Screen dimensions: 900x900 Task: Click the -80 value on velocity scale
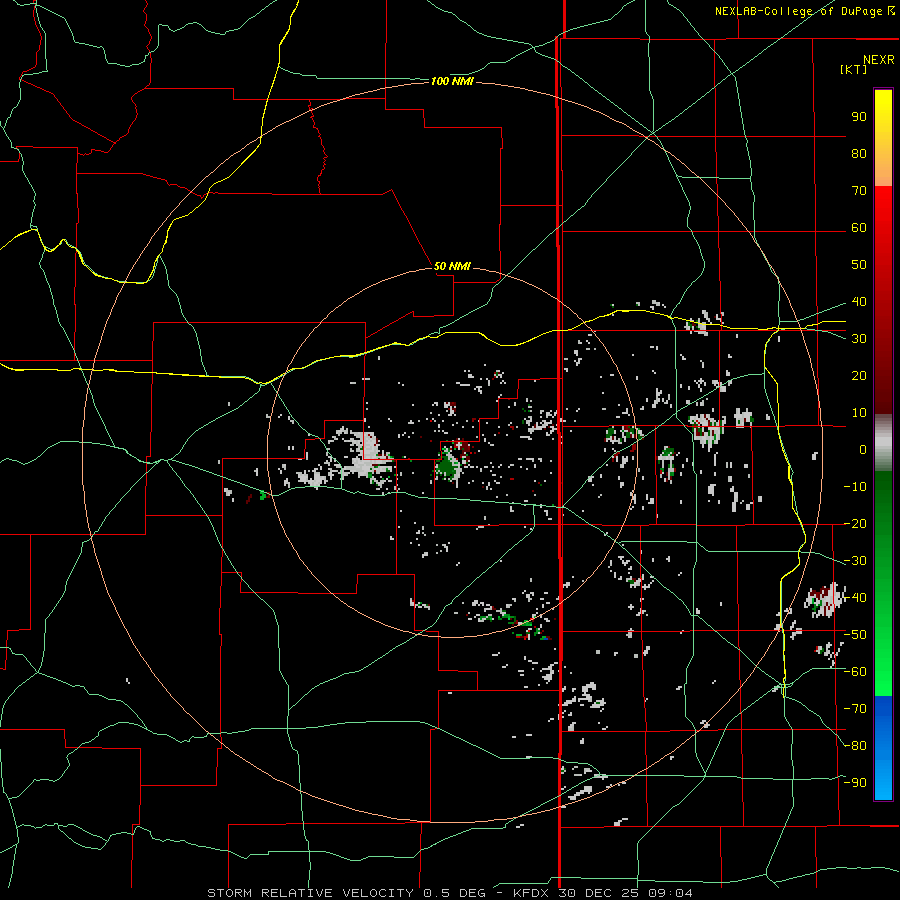click(855, 746)
